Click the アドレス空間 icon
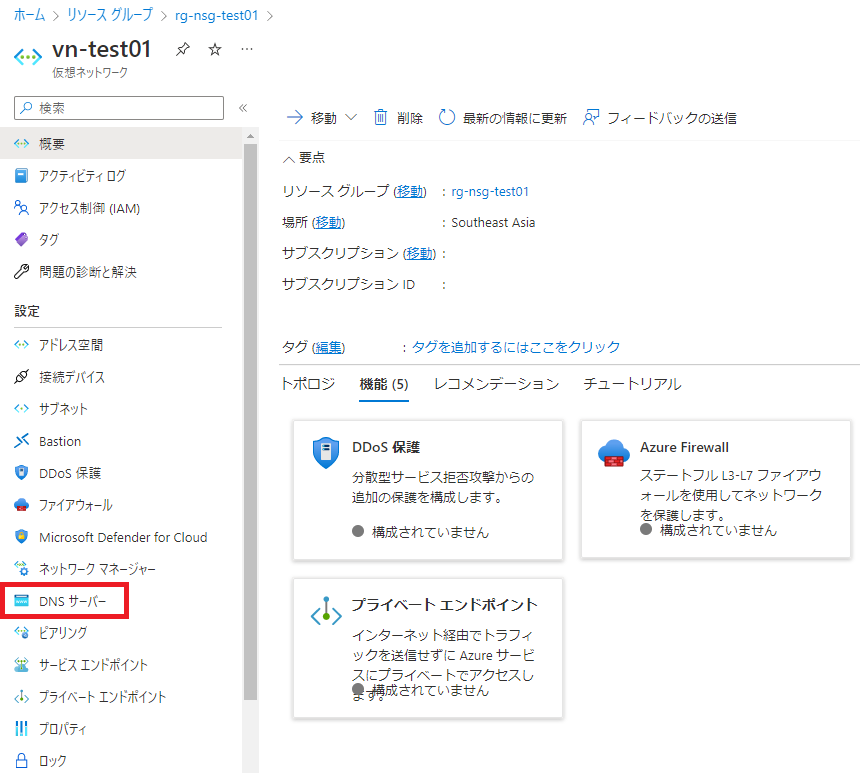Image resolution: width=860 pixels, height=773 pixels. click(21, 345)
